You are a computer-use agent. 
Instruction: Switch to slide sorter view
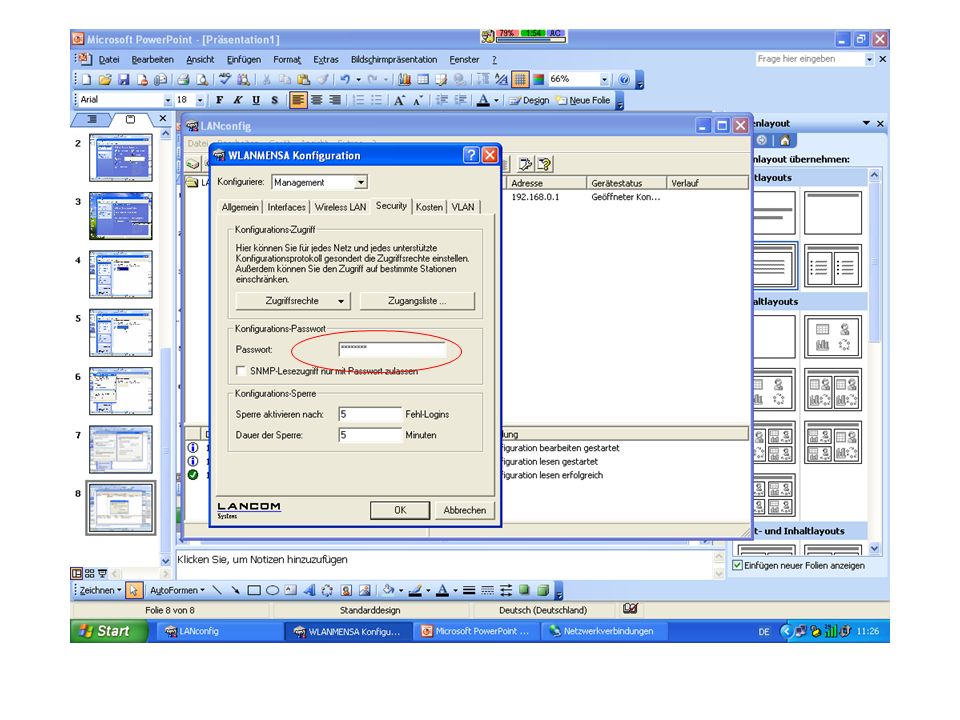[x=89, y=574]
